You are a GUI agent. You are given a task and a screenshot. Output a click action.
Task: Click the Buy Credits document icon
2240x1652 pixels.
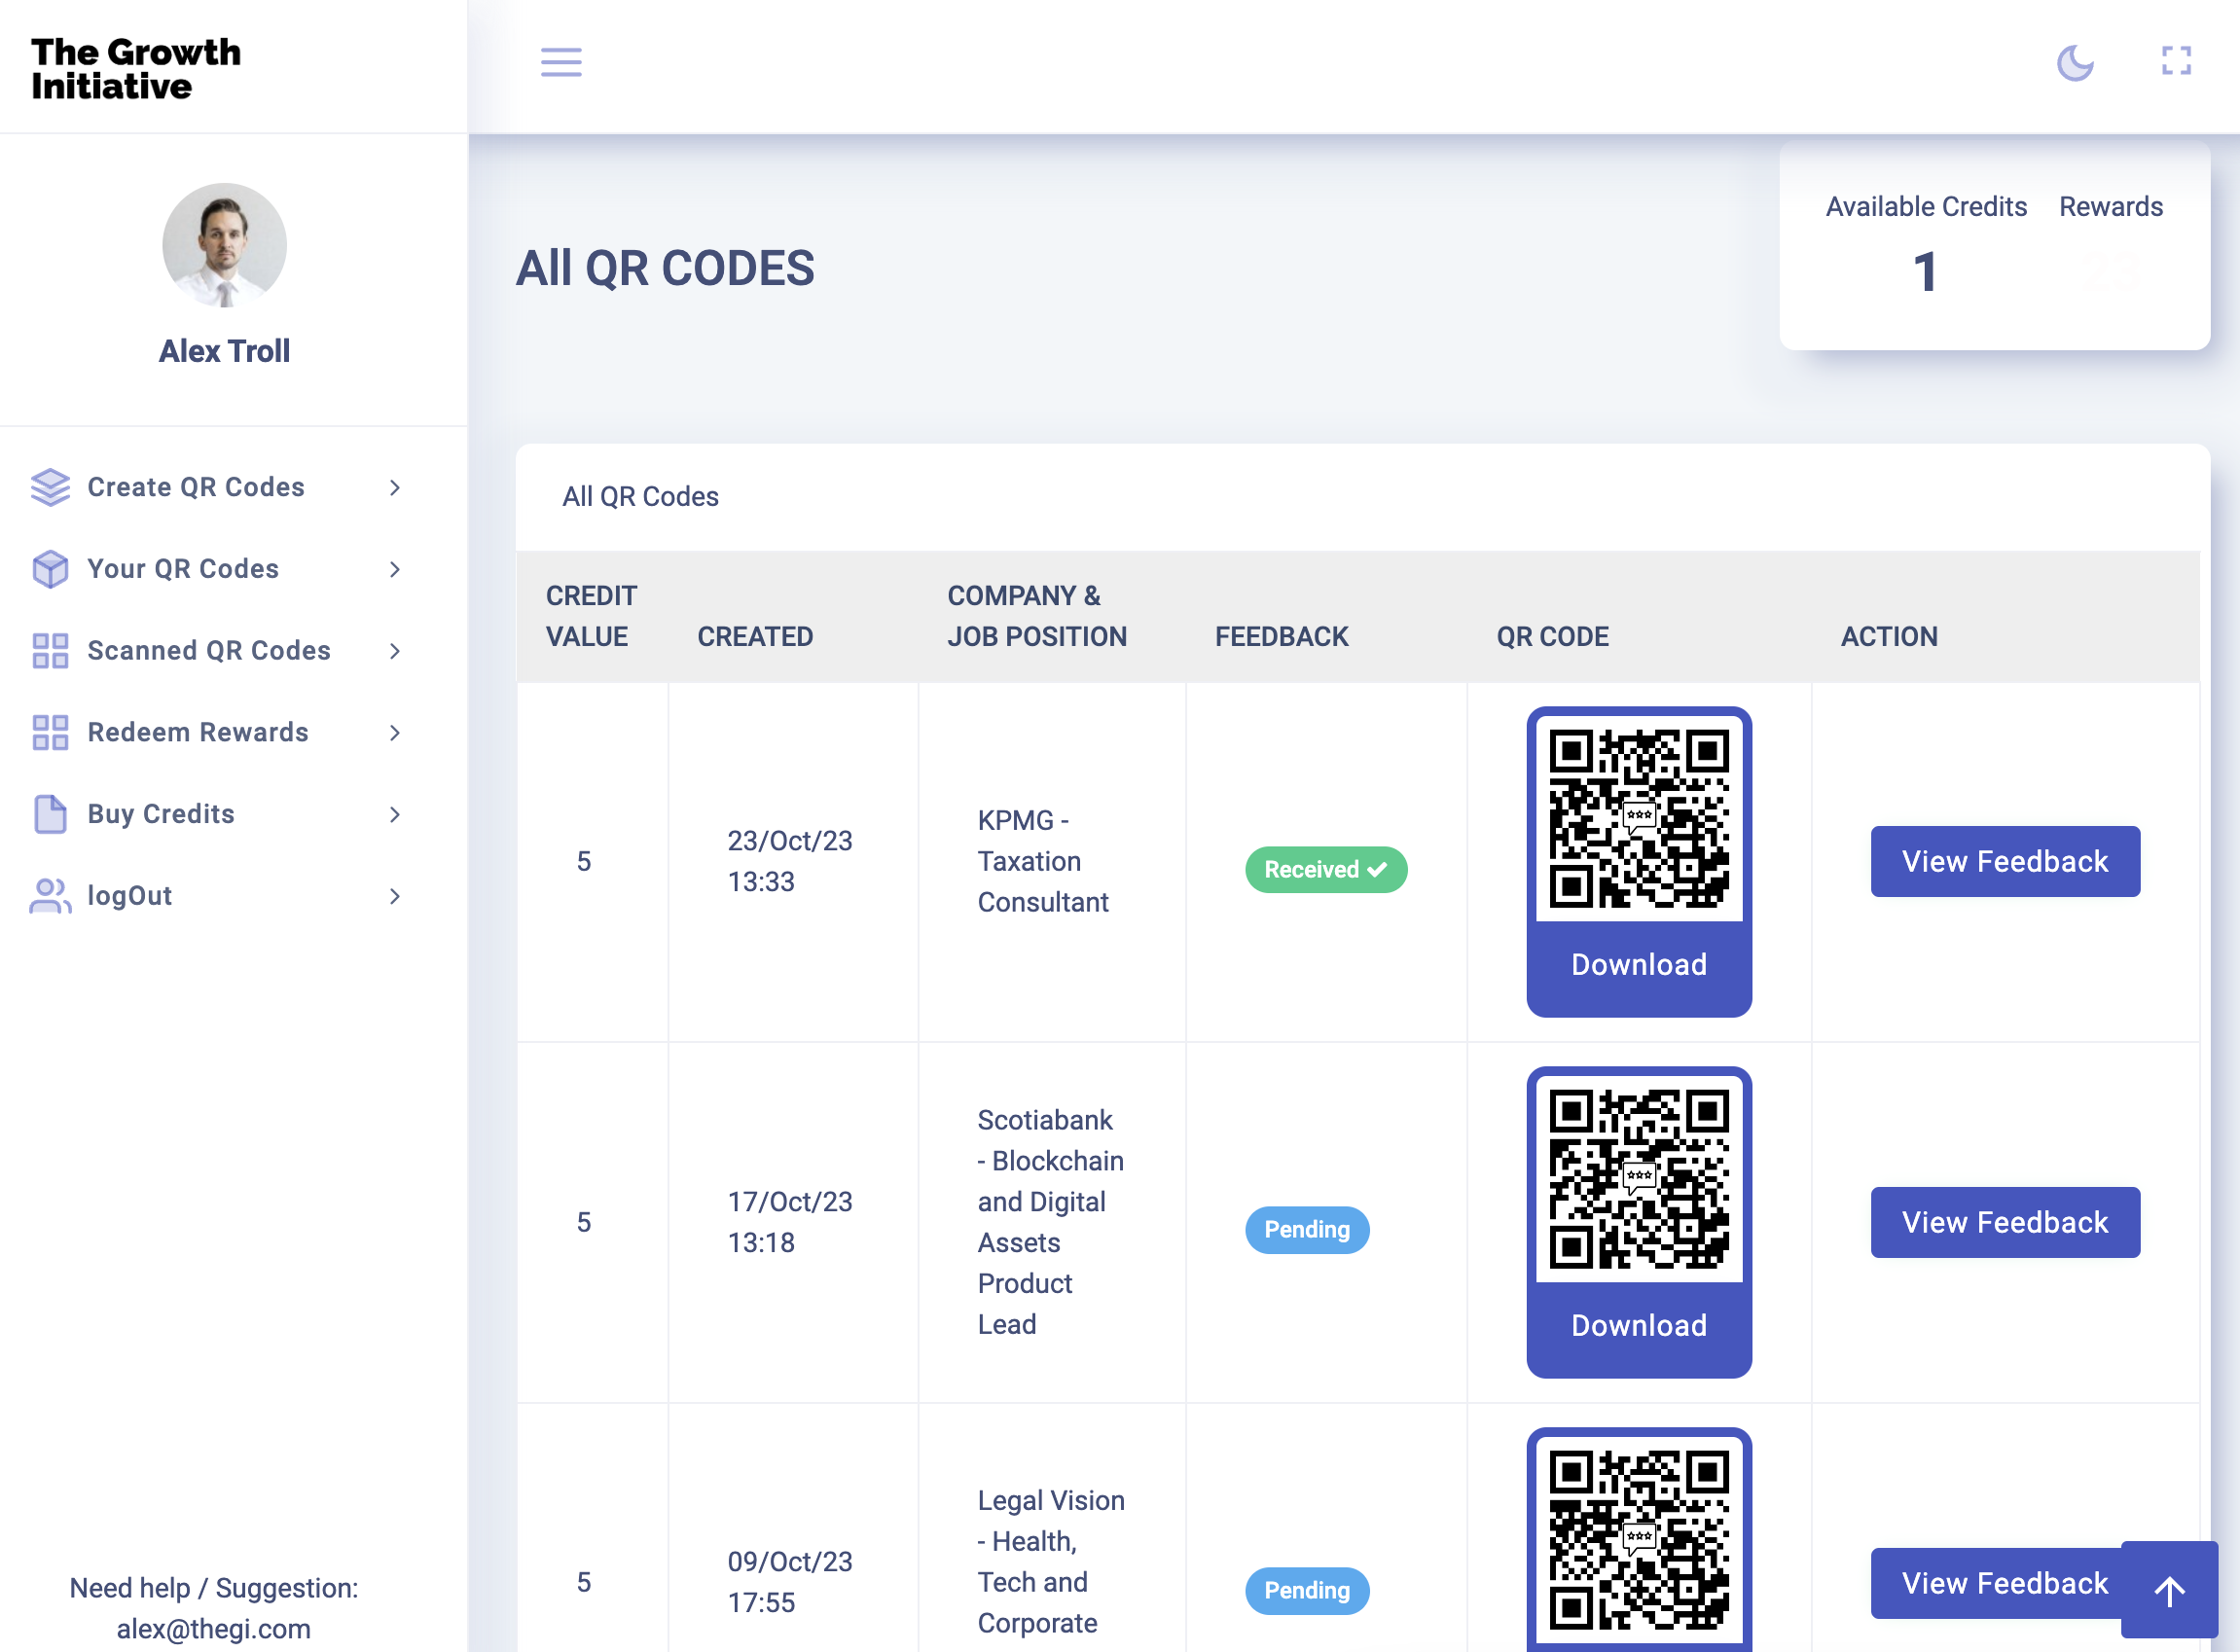[50, 814]
